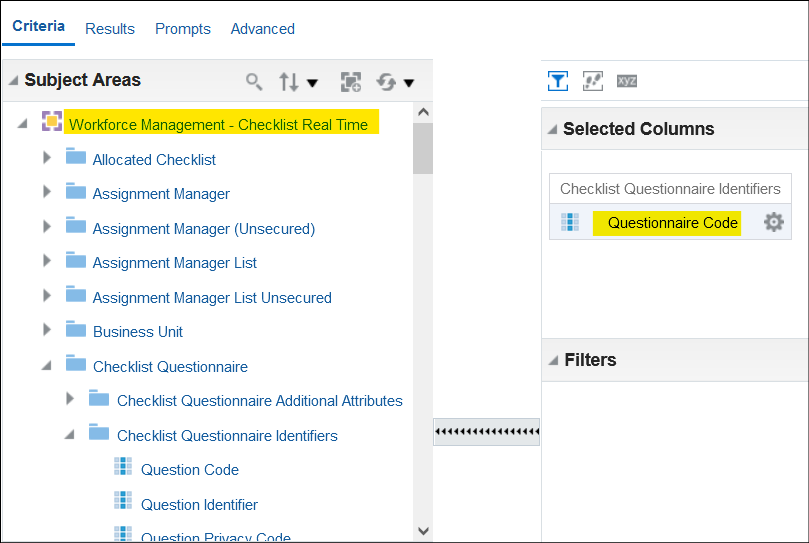Click the add/remove subject areas icon
Image resolution: width=809 pixels, height=543 pixels.
coord(351,82)
